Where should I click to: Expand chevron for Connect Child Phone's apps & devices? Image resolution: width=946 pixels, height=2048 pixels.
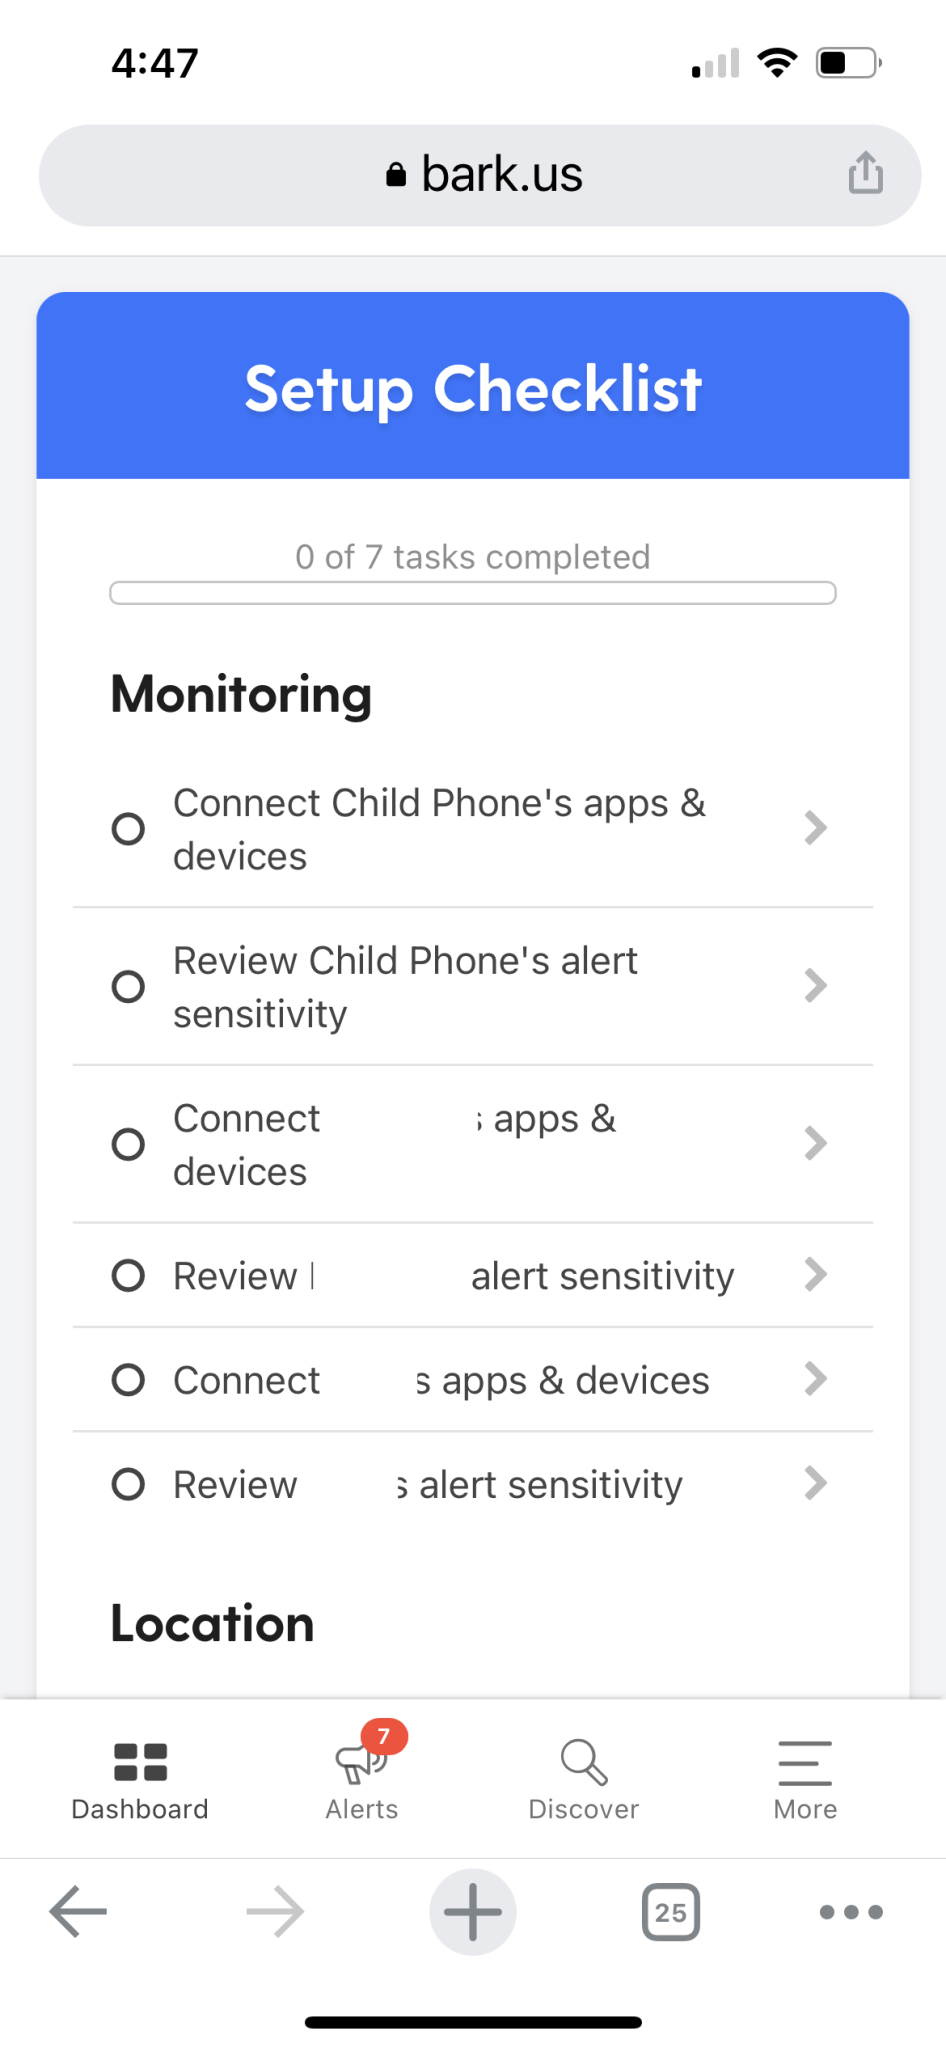pyautogui.click(x=816, y=828)
